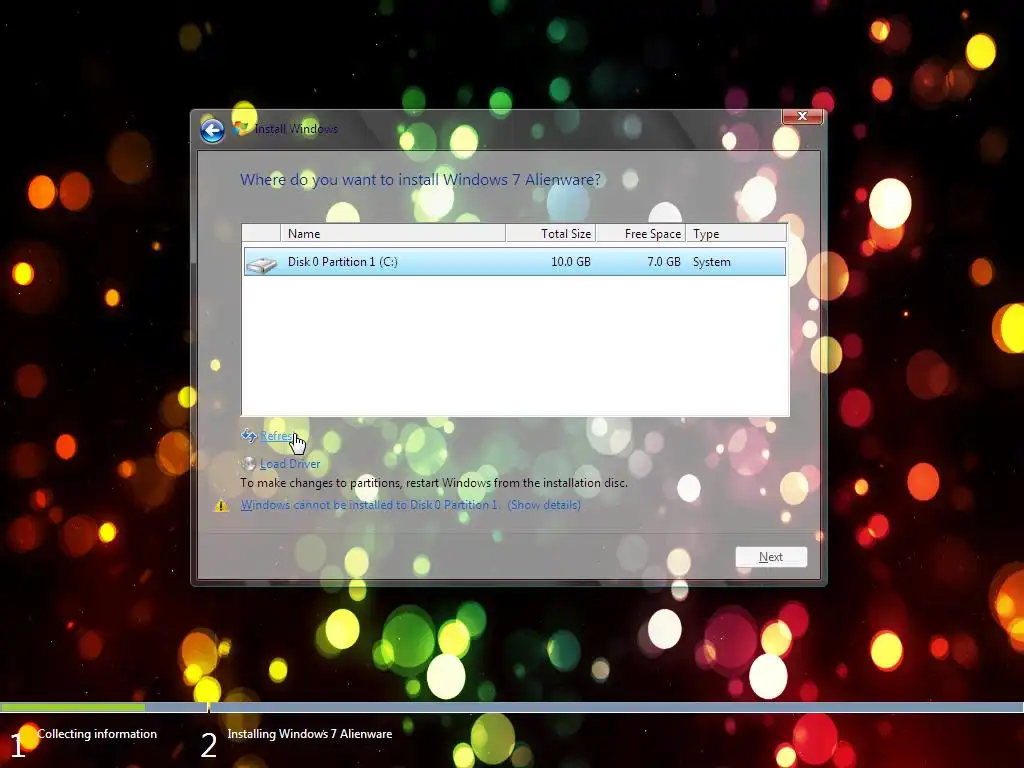Image resolution: width=1024 pixels, height=768 pixels.
Task: Click the Windows flag icon beside Install Windows
Action: point(242,128)
